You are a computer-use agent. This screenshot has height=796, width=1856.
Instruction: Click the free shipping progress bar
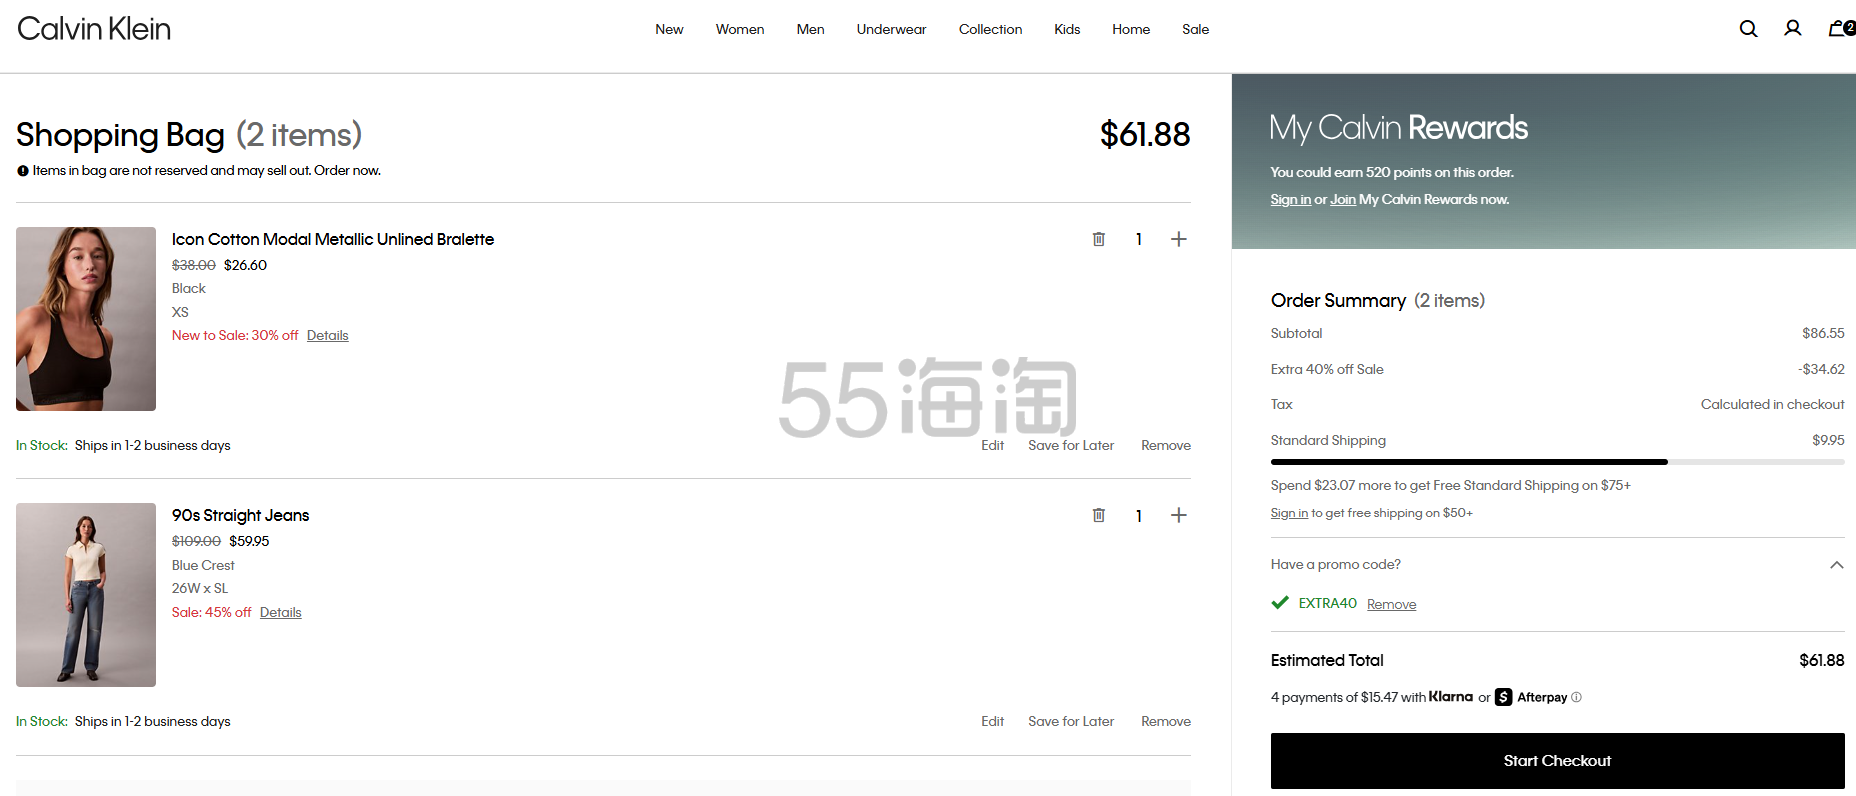click(1557, 462)
